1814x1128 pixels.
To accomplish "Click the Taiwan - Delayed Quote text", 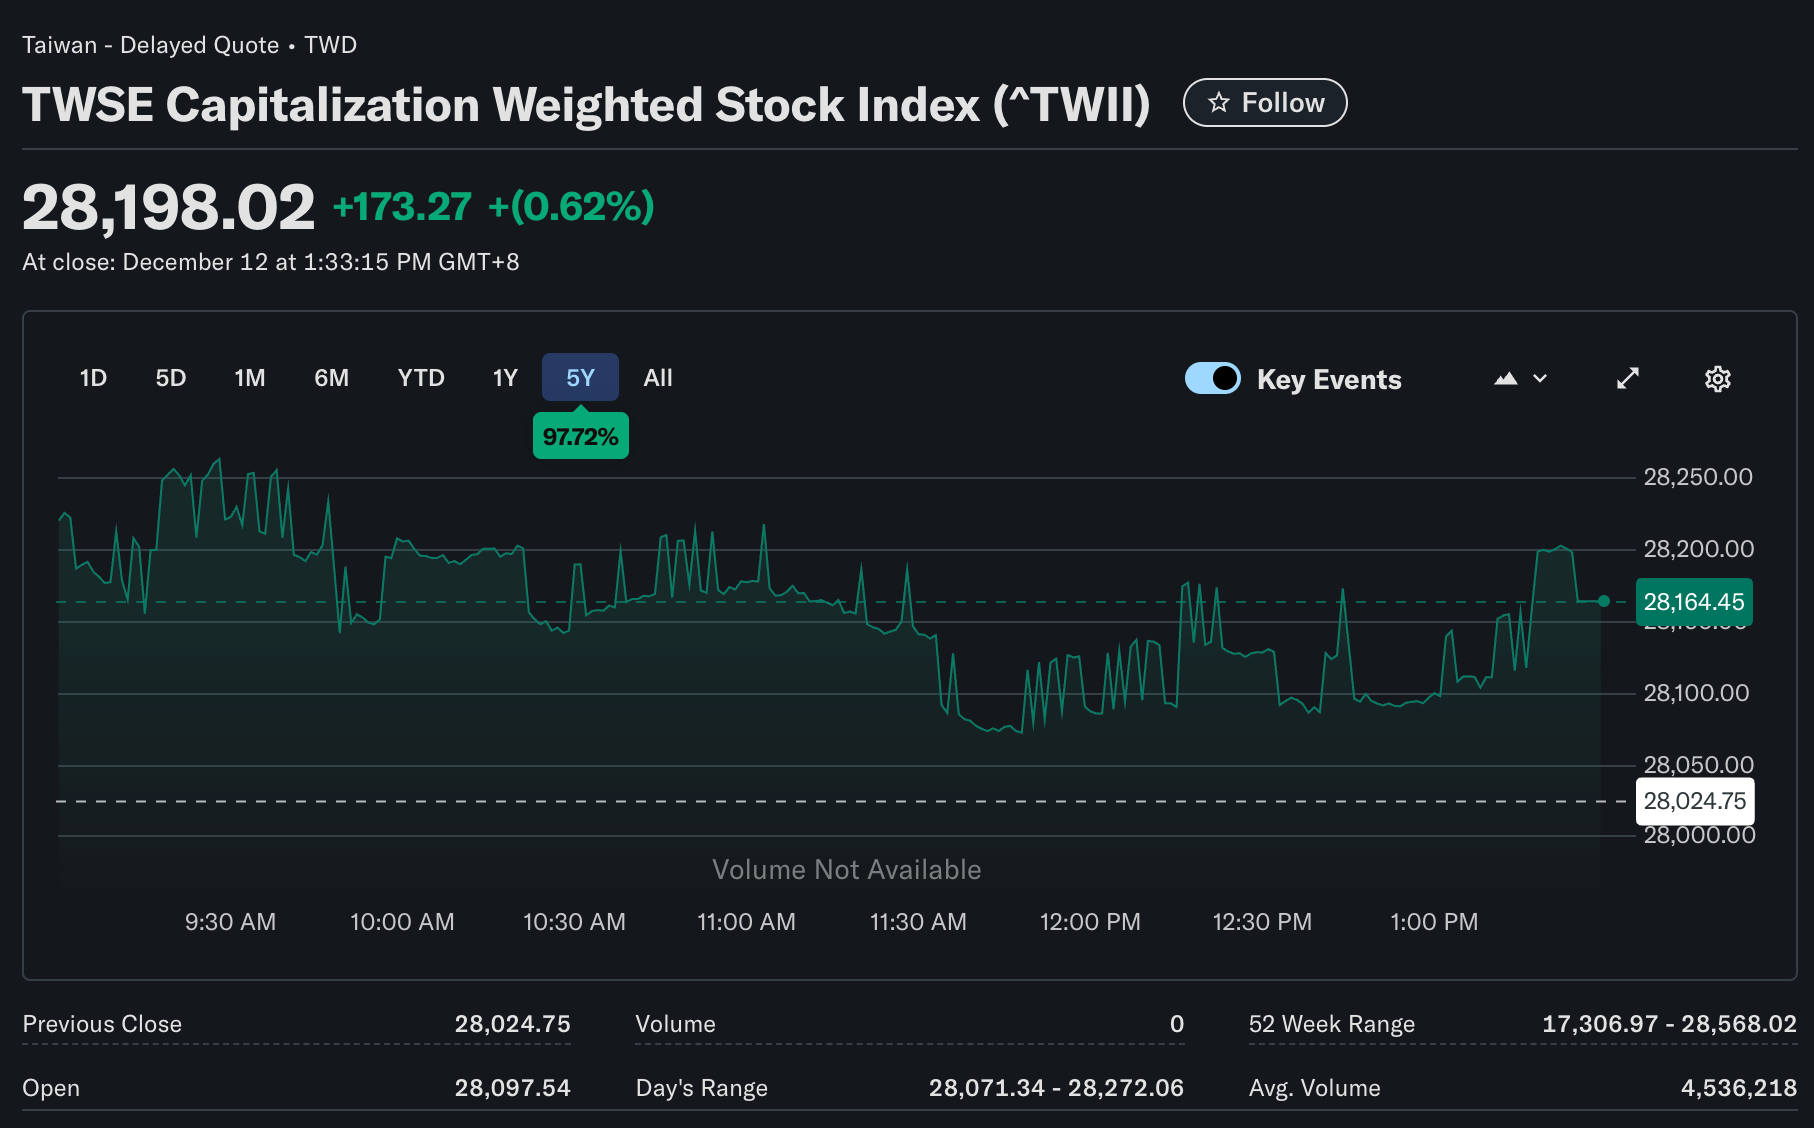I will pyautogui.click(x=151, y=45).
